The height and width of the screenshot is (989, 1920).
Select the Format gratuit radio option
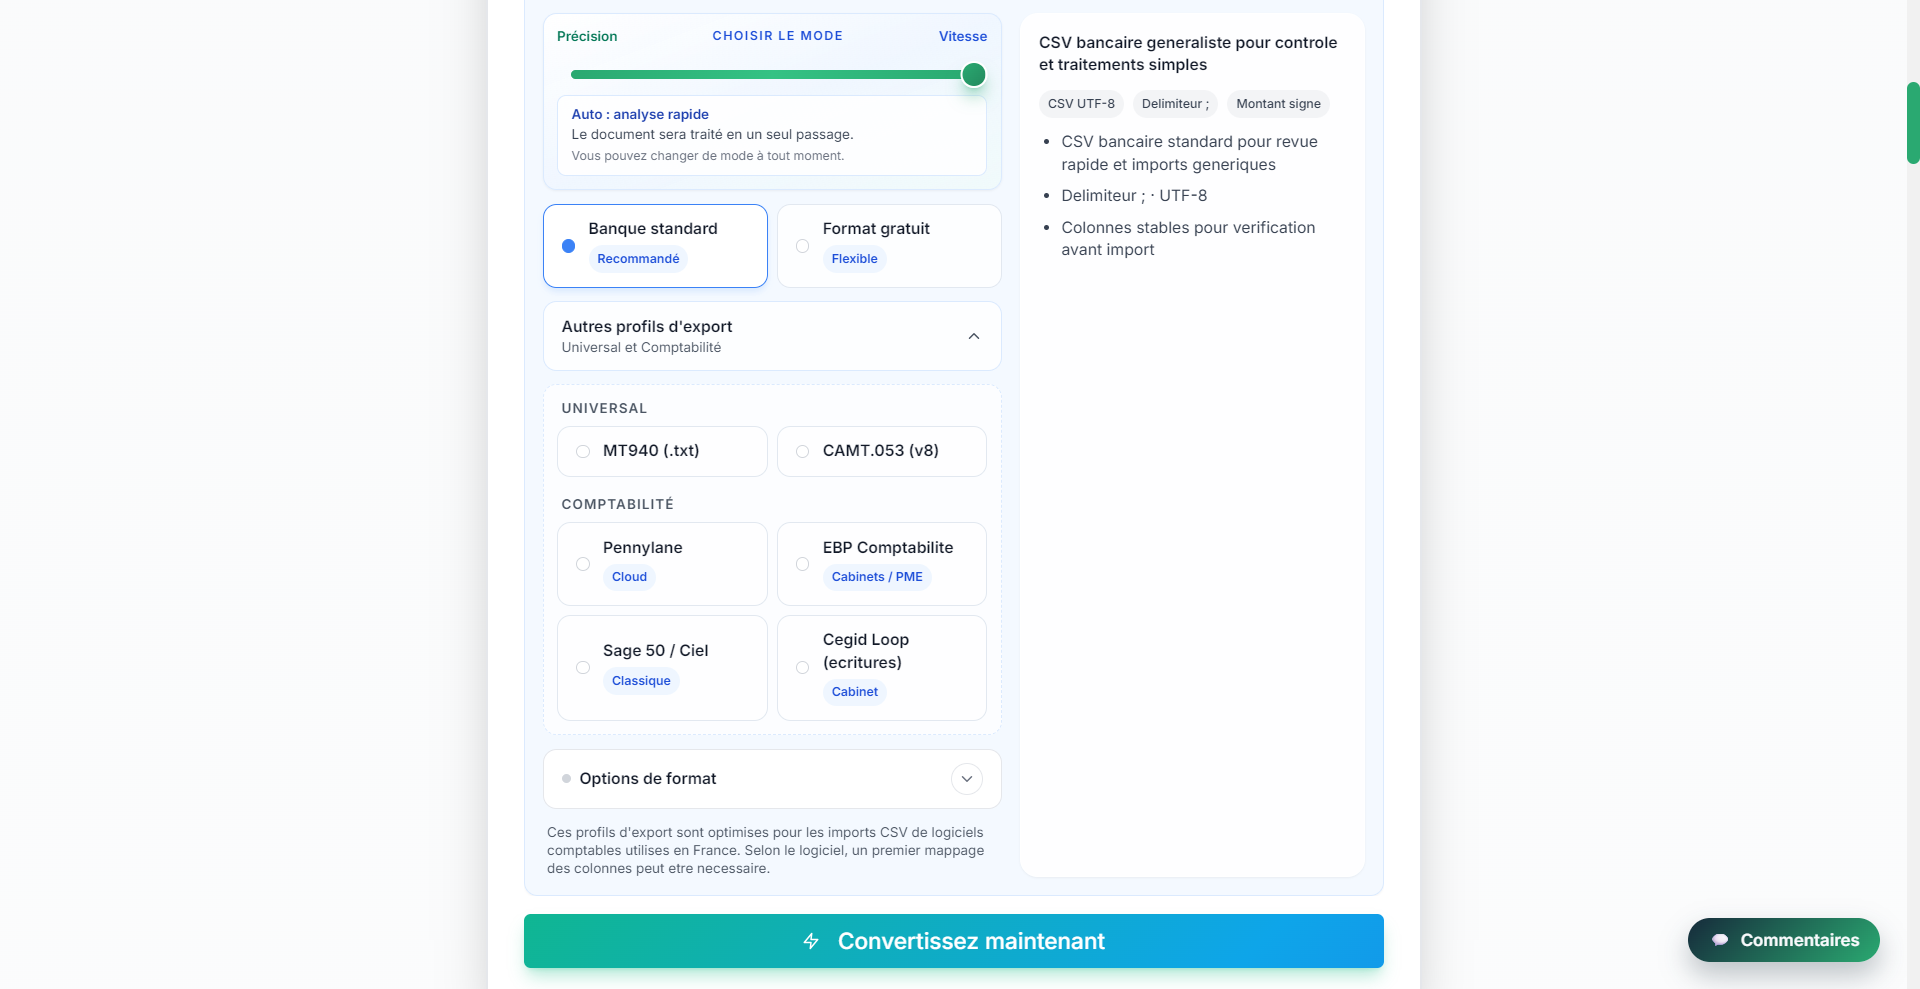click(889, 246)
